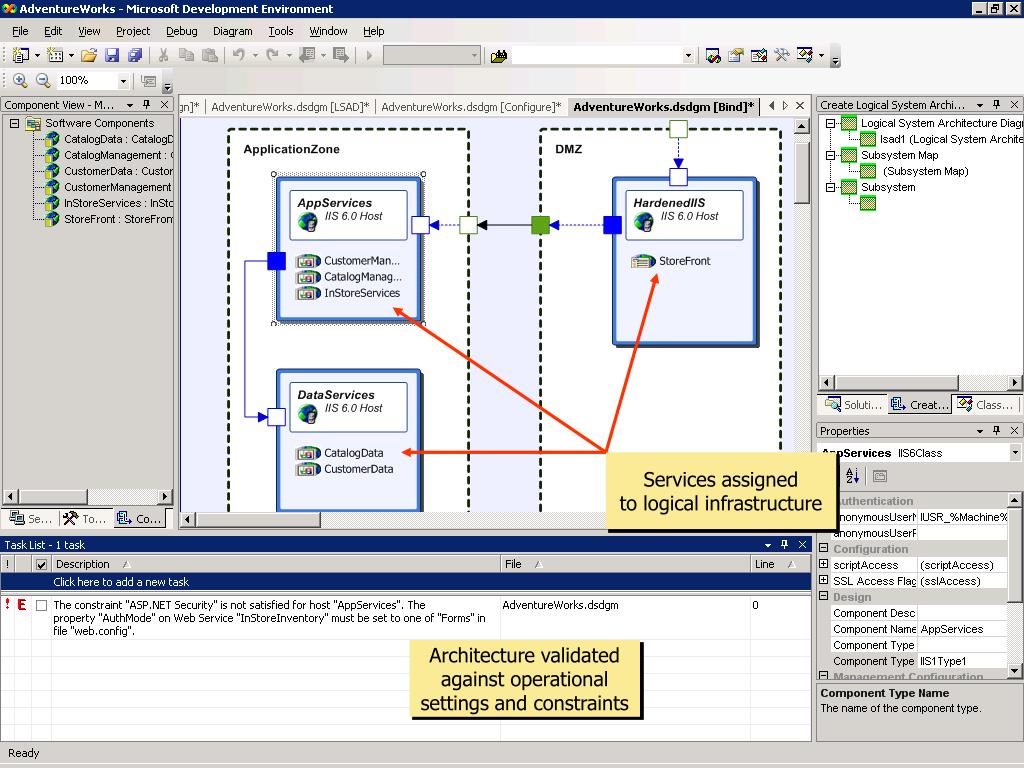Open the Find combo box dropdown arrow

pyautogui.click(x=688, y=56)
